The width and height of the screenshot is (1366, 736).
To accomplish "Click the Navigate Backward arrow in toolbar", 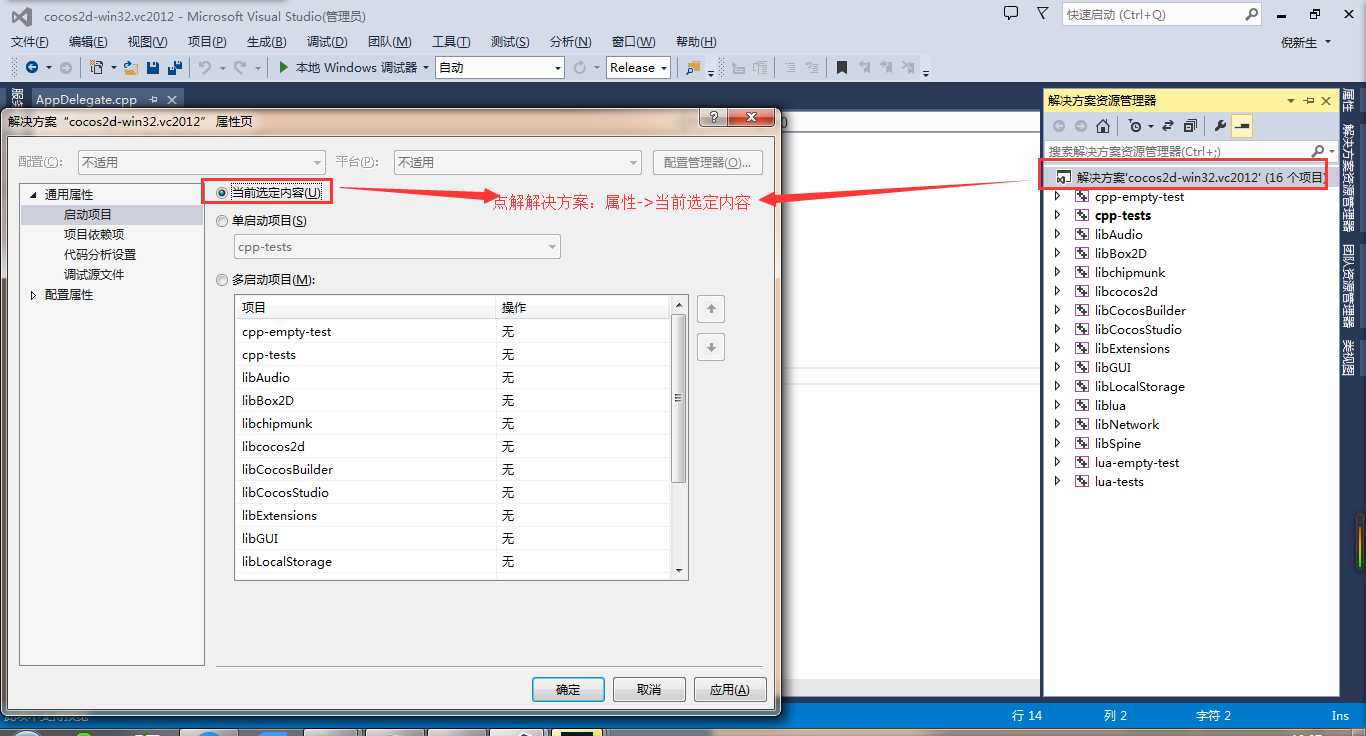I will pos(32,68).
